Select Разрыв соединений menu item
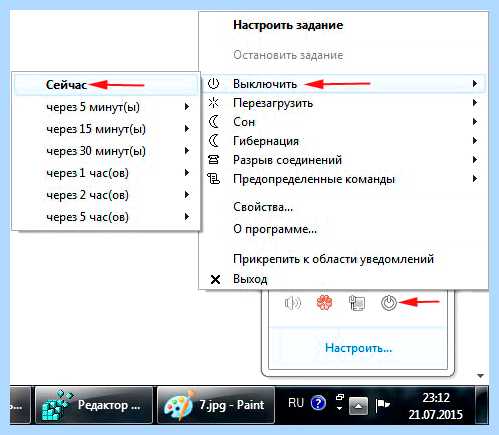499x435 pixels. (343, 160)
